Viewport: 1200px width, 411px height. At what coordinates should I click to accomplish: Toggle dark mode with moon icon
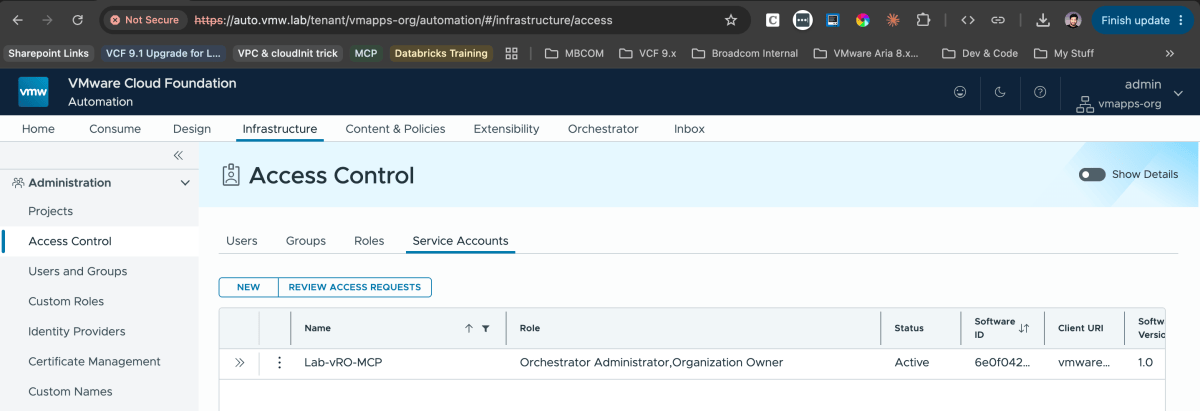(1000, 92)
